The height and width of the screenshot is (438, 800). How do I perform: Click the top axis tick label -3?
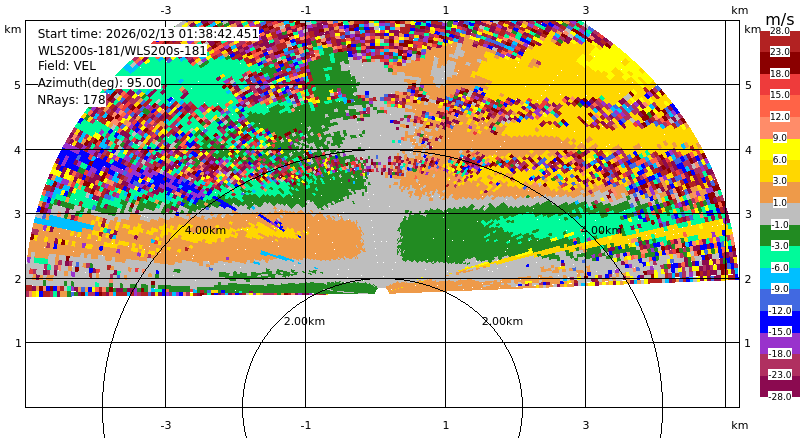pos(165,10)
